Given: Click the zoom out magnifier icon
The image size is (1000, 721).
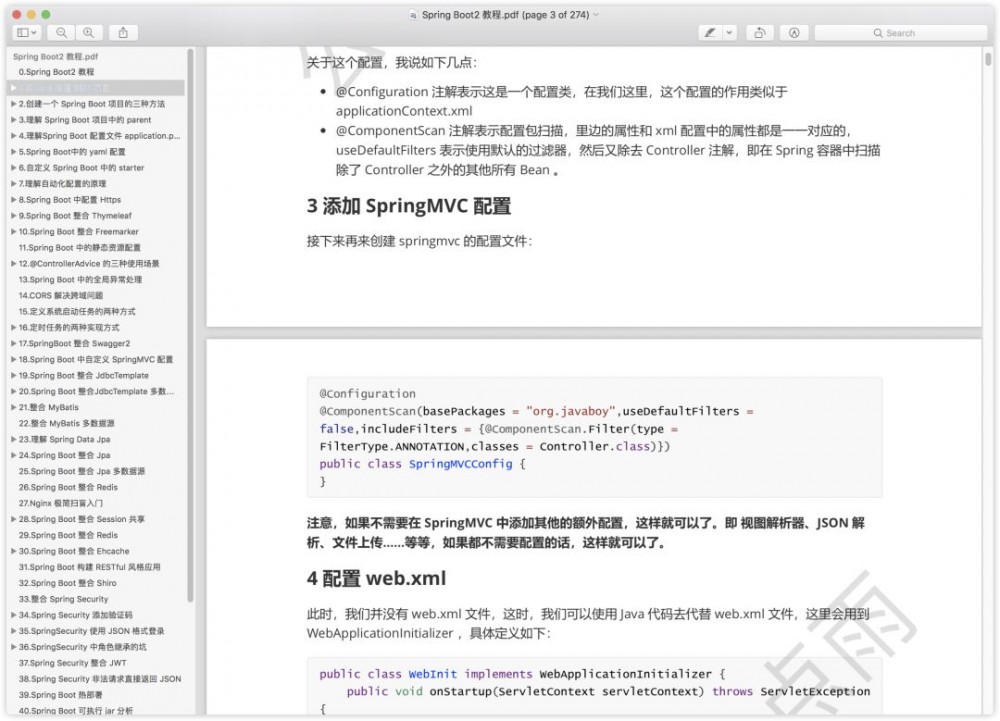Looking at the screenshot, I should tap(61, 32).
